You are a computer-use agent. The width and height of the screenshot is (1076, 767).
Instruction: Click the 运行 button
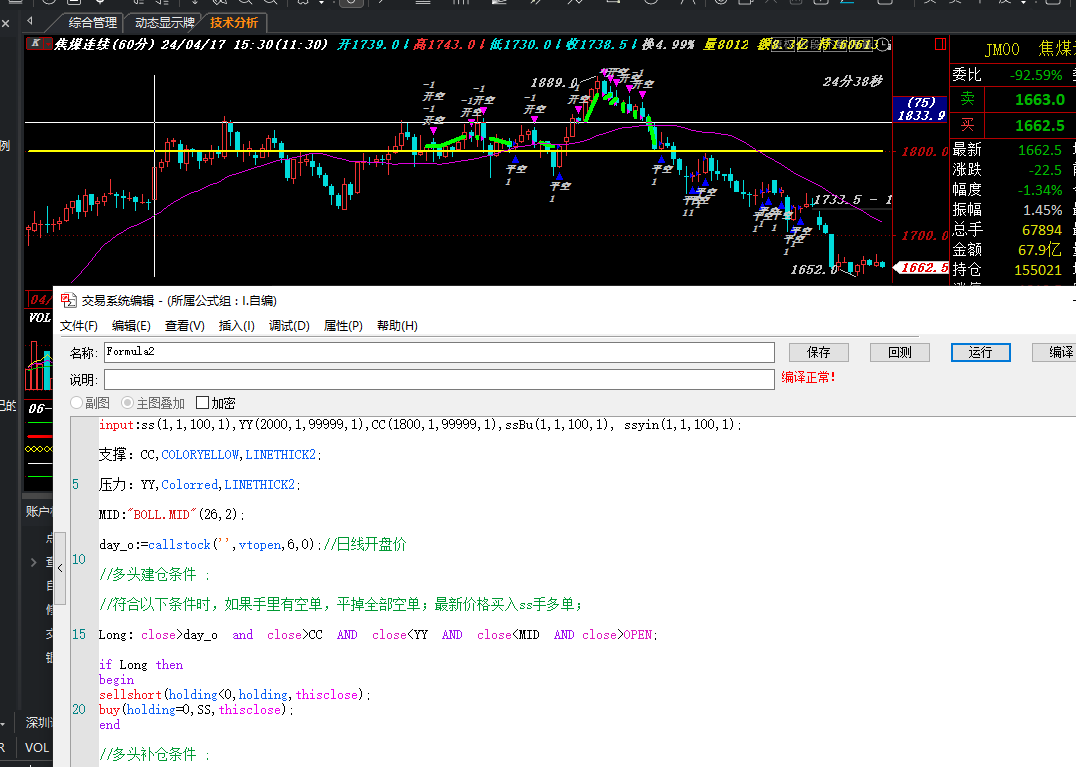(x=981, y=353)
